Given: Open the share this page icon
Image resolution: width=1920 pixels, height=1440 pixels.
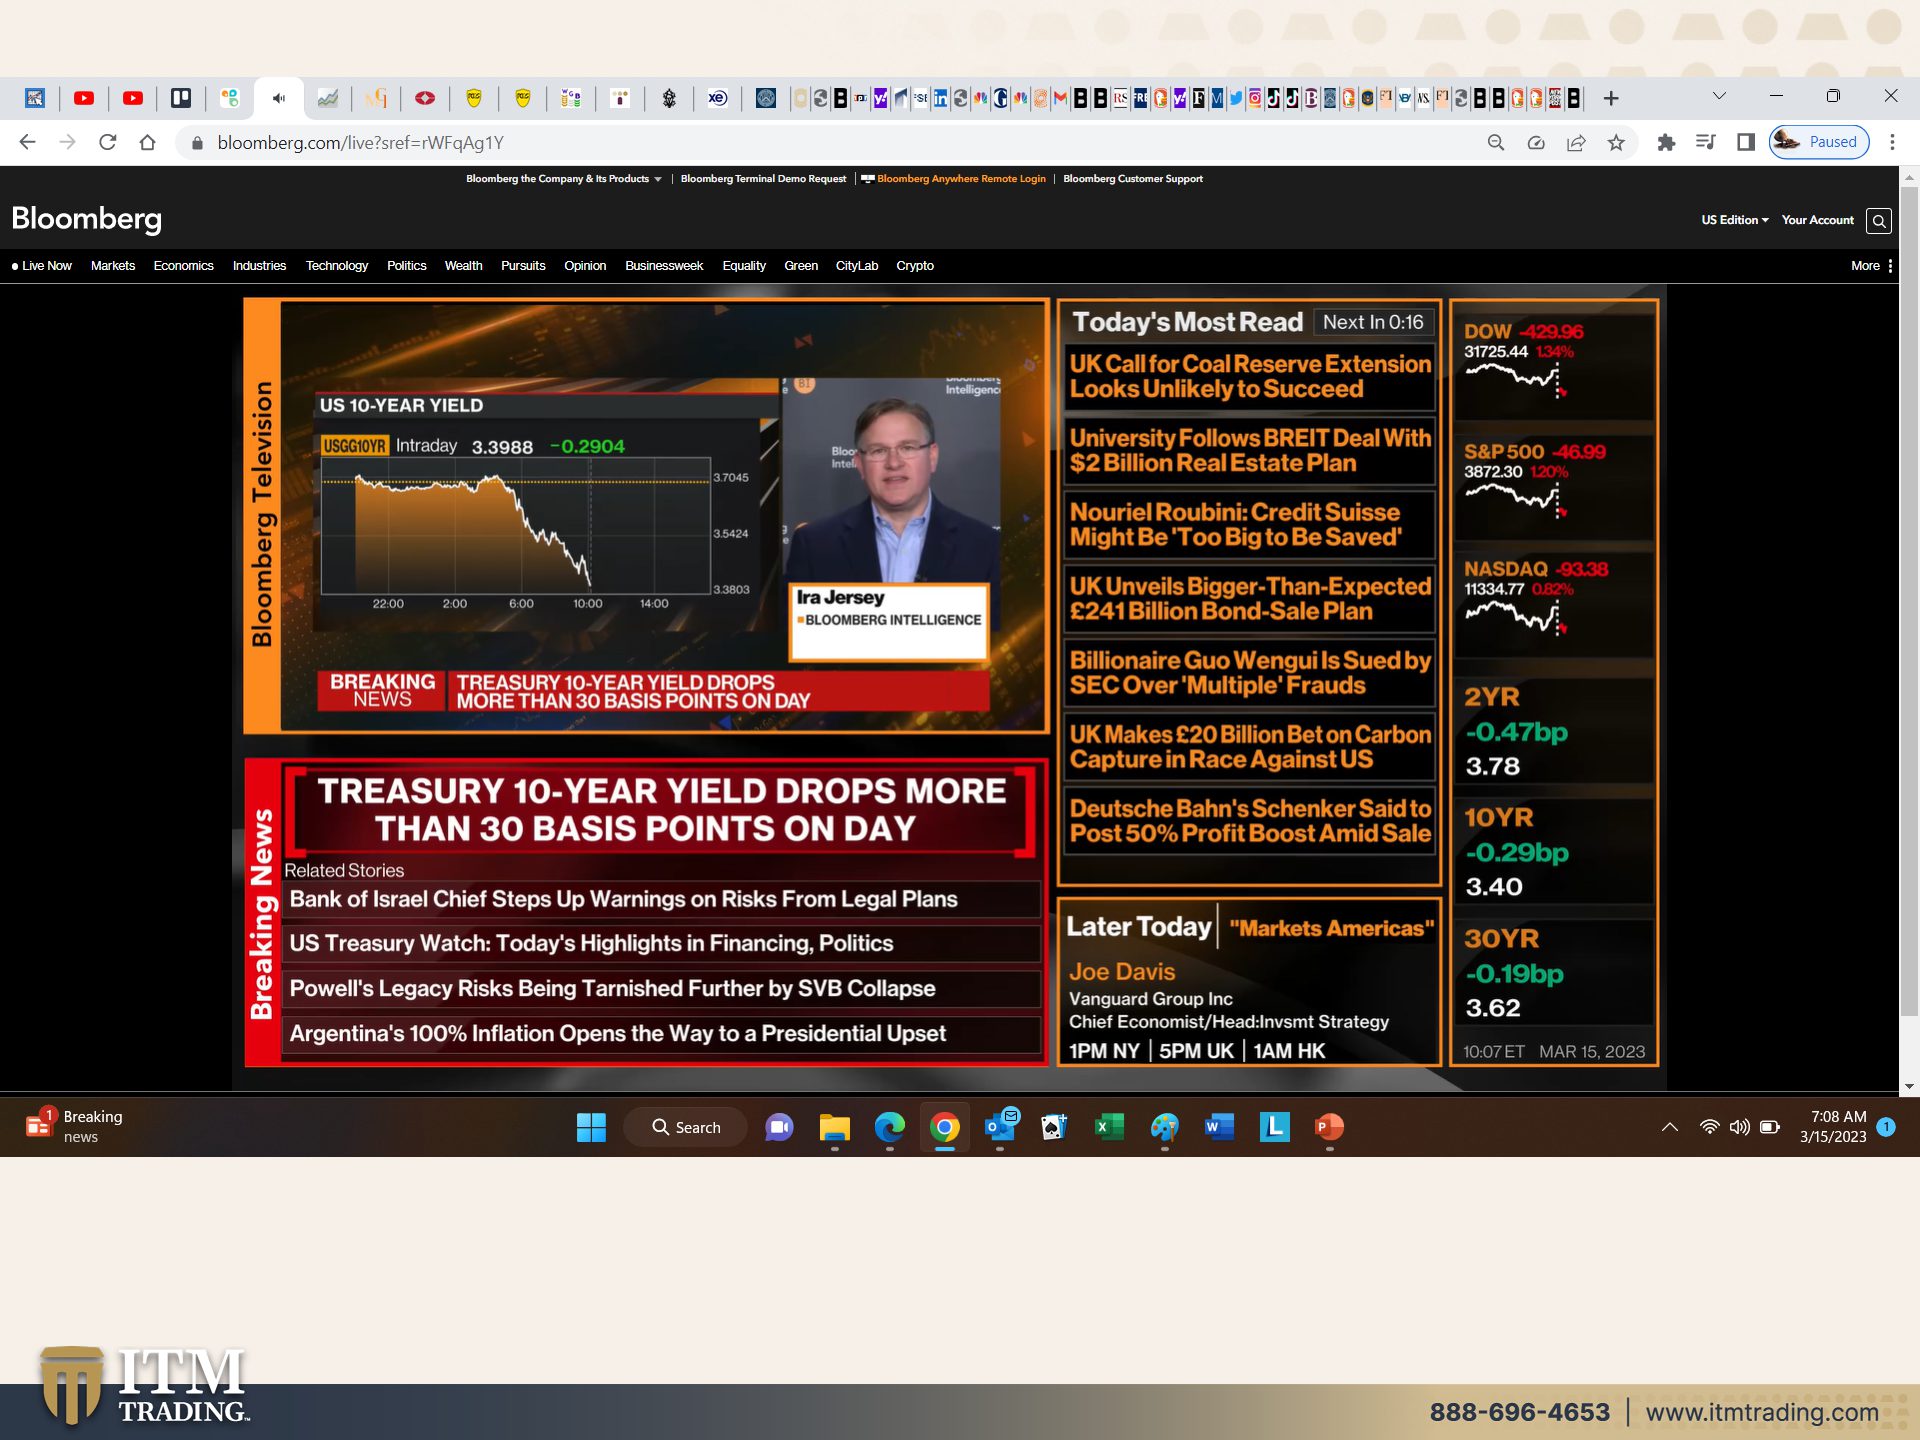Looking at the screenshot, I should pyautogui.click(x=1576, y=142).
